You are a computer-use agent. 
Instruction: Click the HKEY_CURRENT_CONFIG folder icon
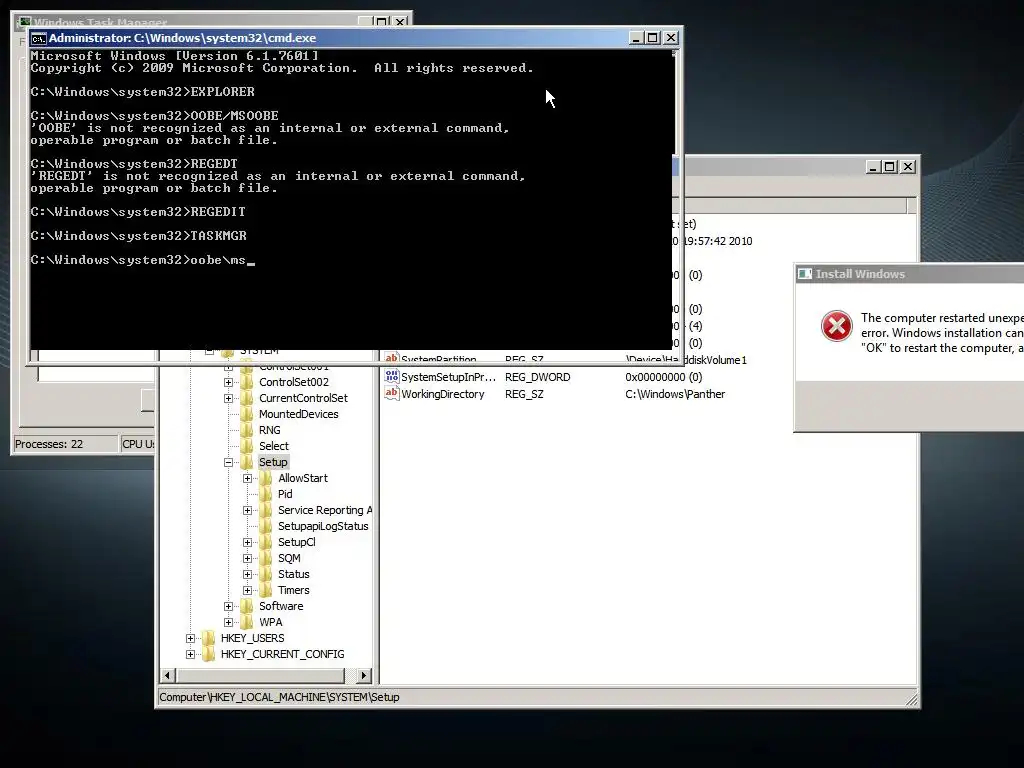(x=208, y=654)
